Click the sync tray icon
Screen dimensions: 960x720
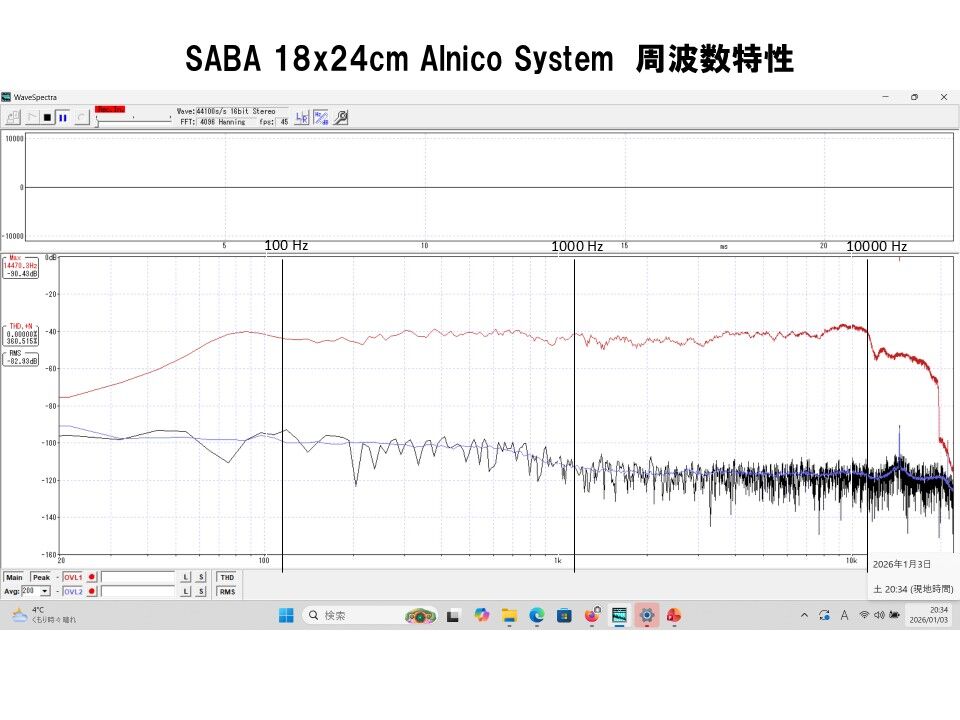[824, 615]
